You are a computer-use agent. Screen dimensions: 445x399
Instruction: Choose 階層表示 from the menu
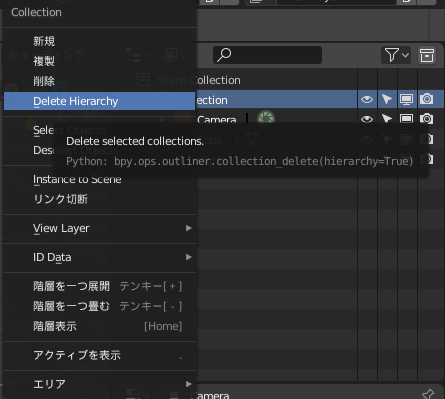(99, 326)
